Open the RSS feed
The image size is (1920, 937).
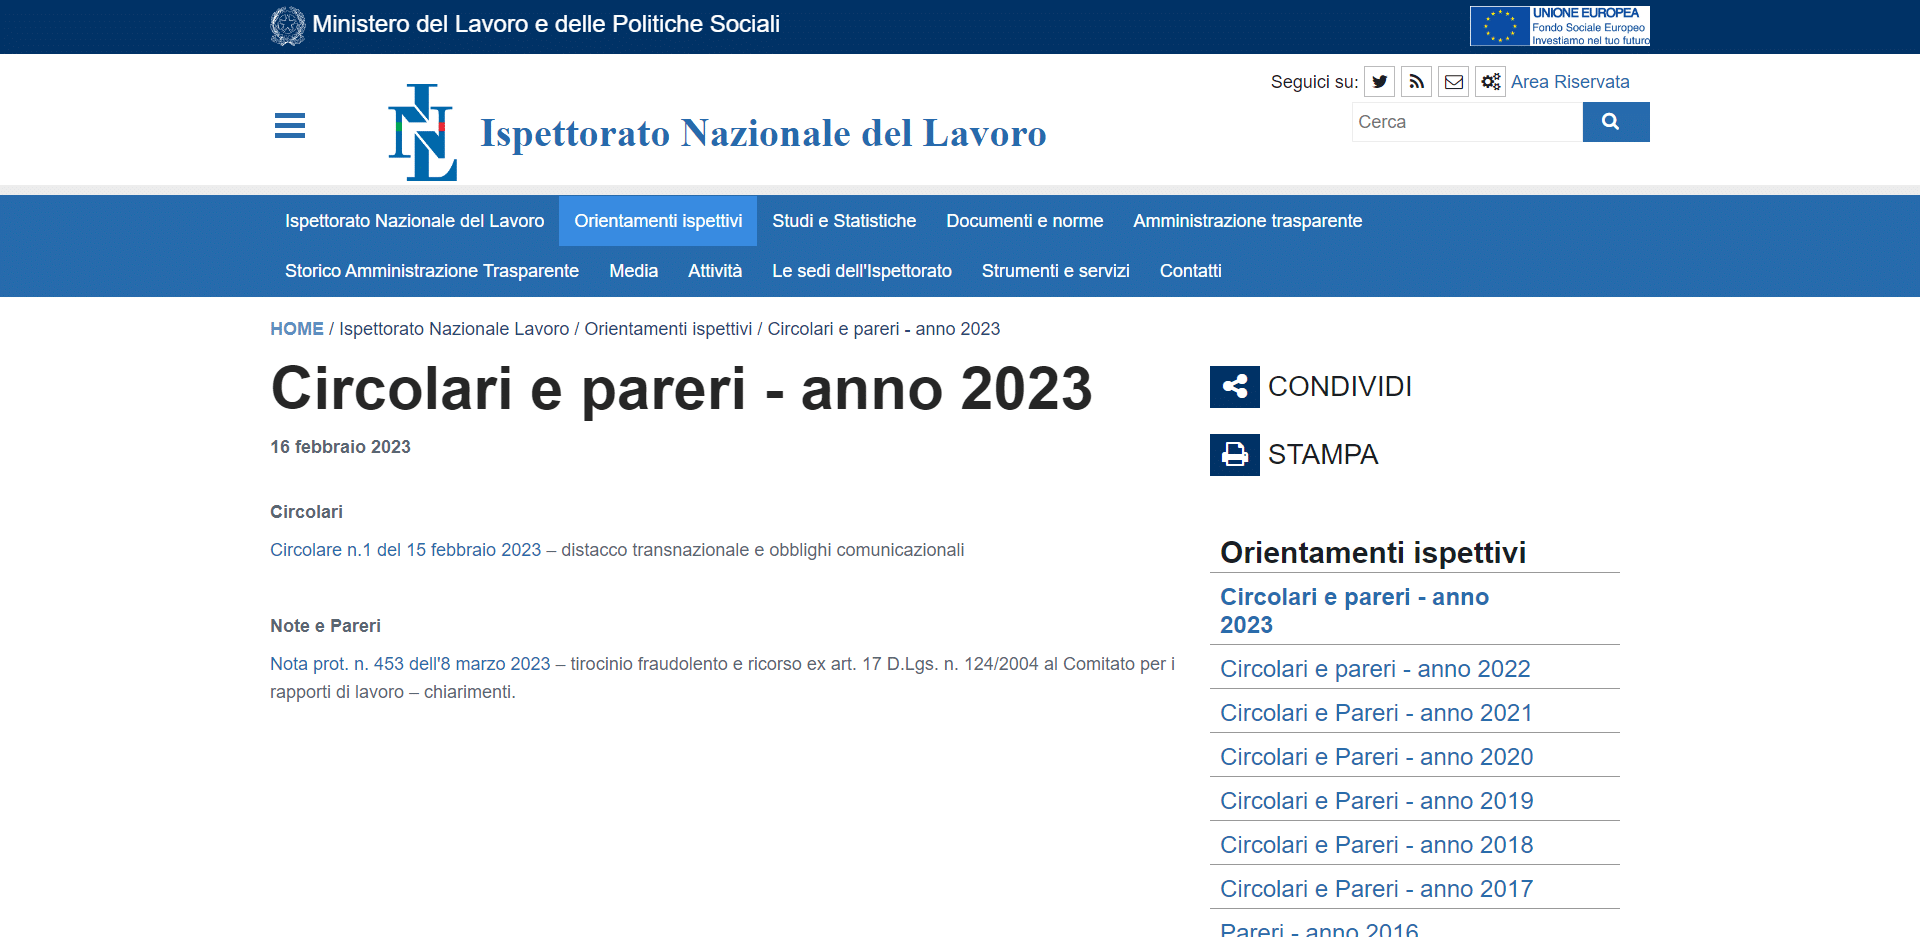(x=1416, y=81)
